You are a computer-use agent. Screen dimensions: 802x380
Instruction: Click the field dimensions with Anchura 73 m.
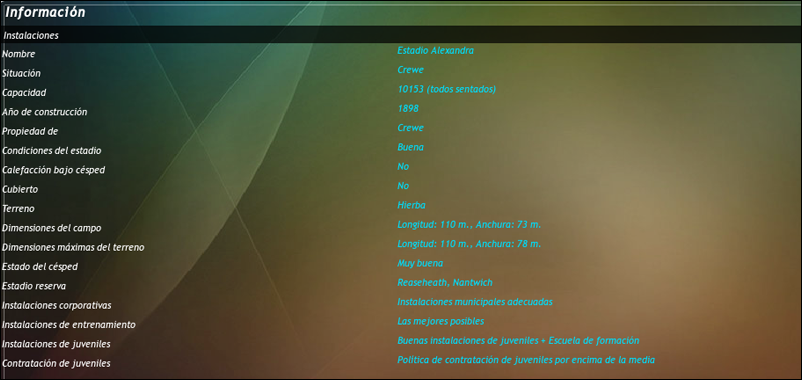point(469,225)
